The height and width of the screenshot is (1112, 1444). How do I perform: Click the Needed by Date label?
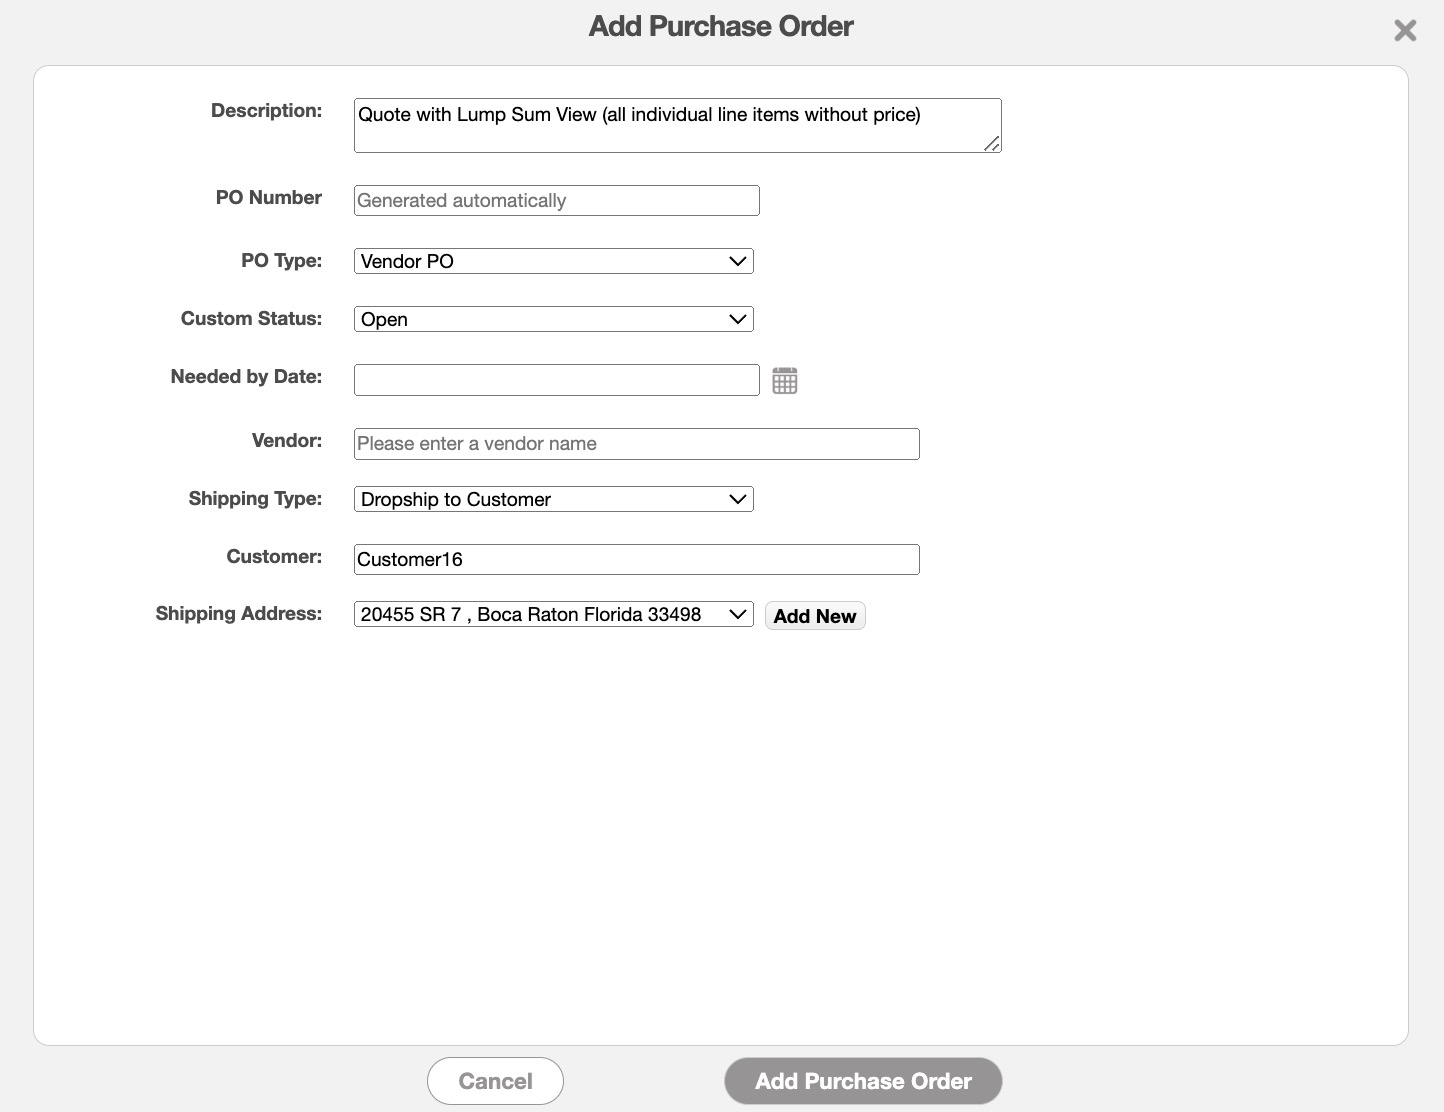[x=246, y=377]
